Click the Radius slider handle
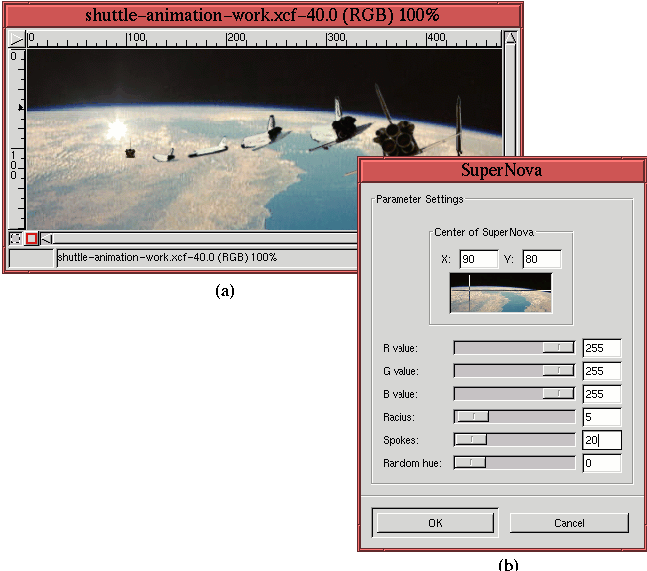This screenshot has height=571, width=647. pos(473,417)
